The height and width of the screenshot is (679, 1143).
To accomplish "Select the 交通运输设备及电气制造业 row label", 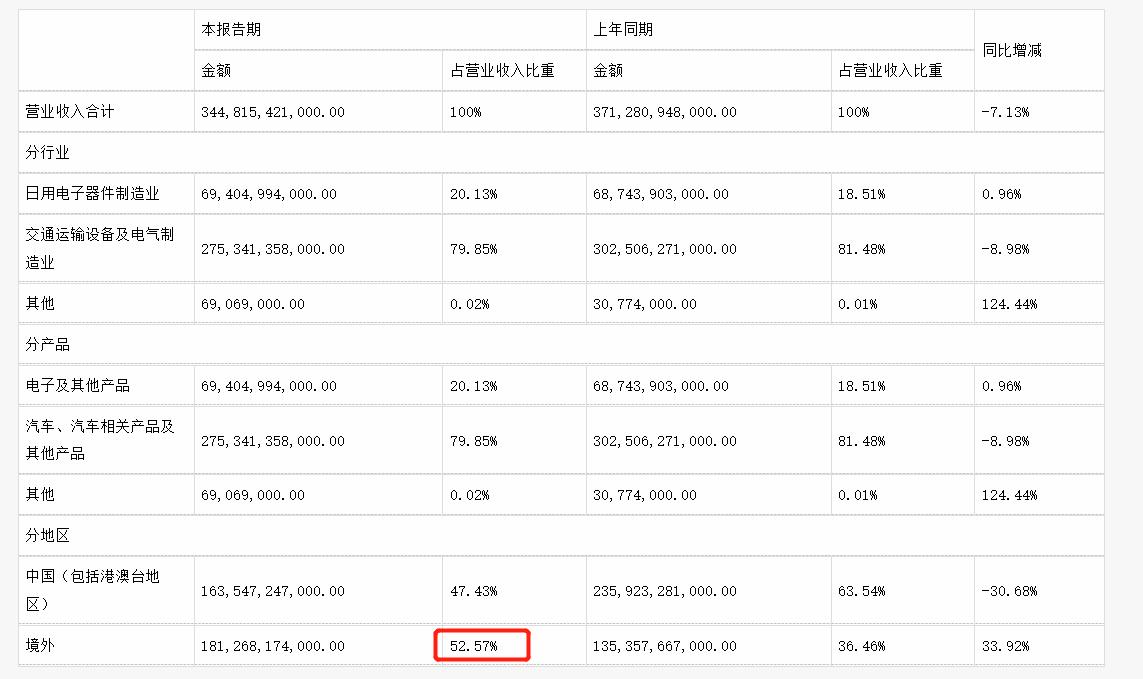I will click(x=99, y=248).
